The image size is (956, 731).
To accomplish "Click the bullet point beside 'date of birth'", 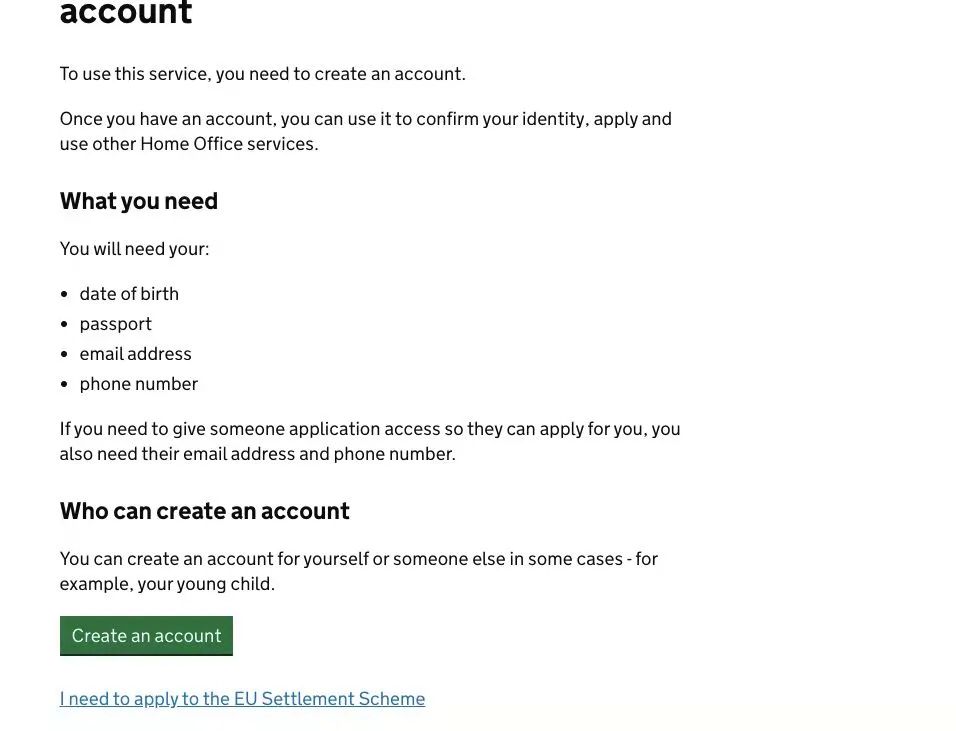I will click(x=65, y=294).
